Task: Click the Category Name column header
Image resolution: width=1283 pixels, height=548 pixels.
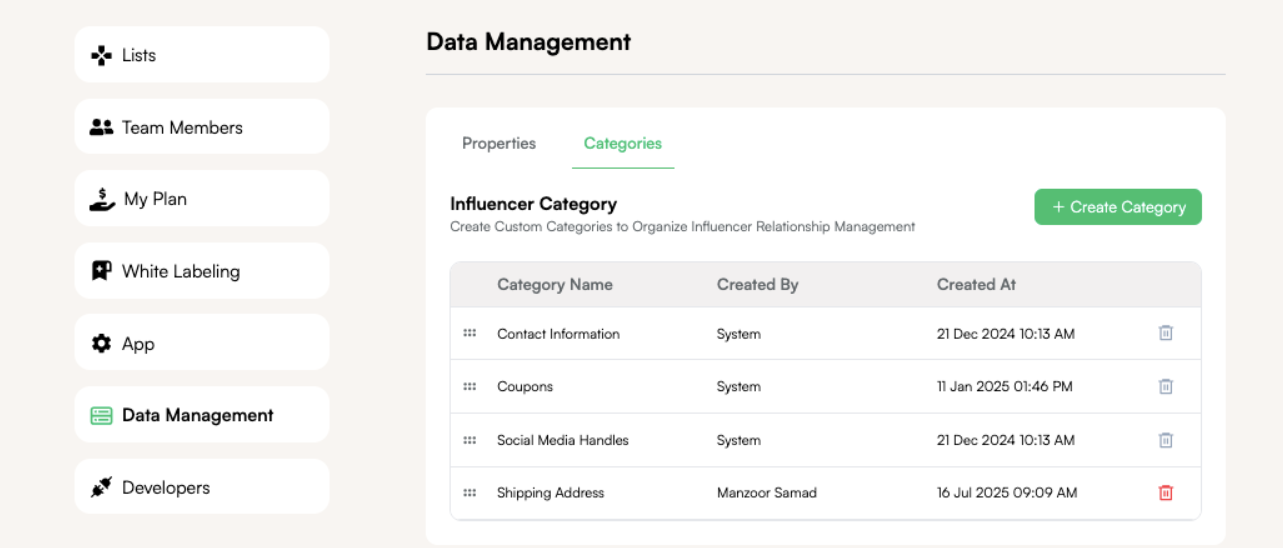Action: 555,284
